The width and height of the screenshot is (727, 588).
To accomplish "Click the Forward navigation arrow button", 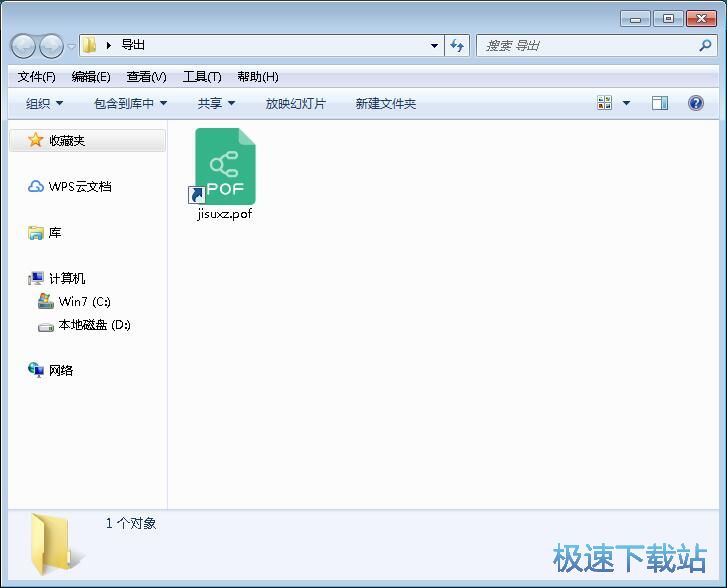I will click(x=51, y=46).
